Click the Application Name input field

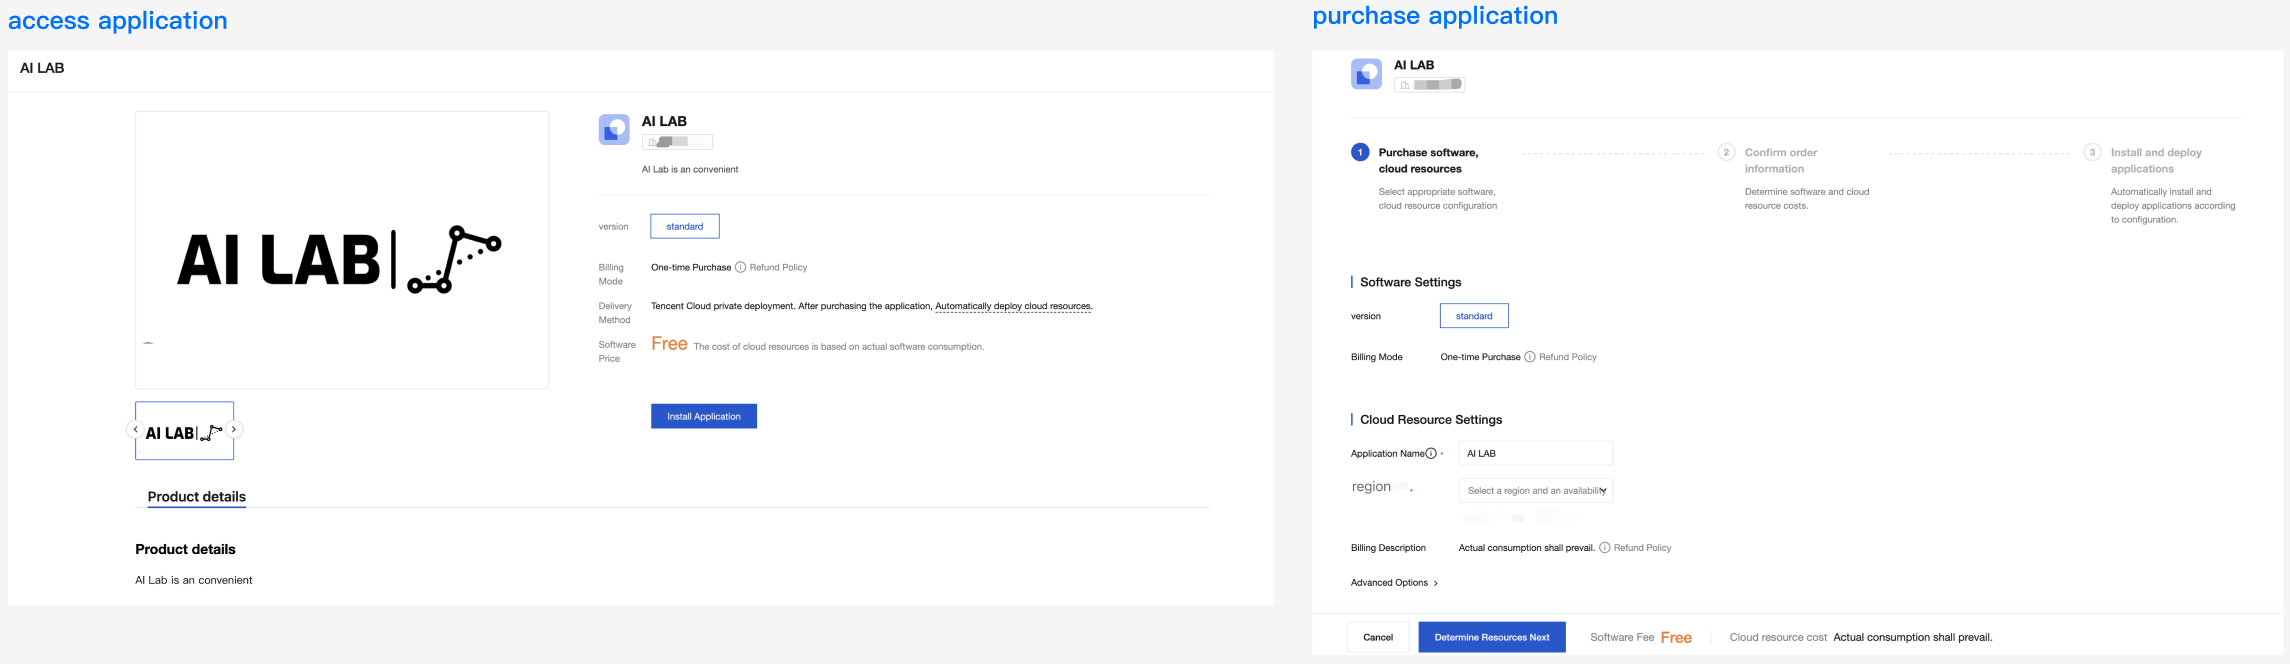1536,454
